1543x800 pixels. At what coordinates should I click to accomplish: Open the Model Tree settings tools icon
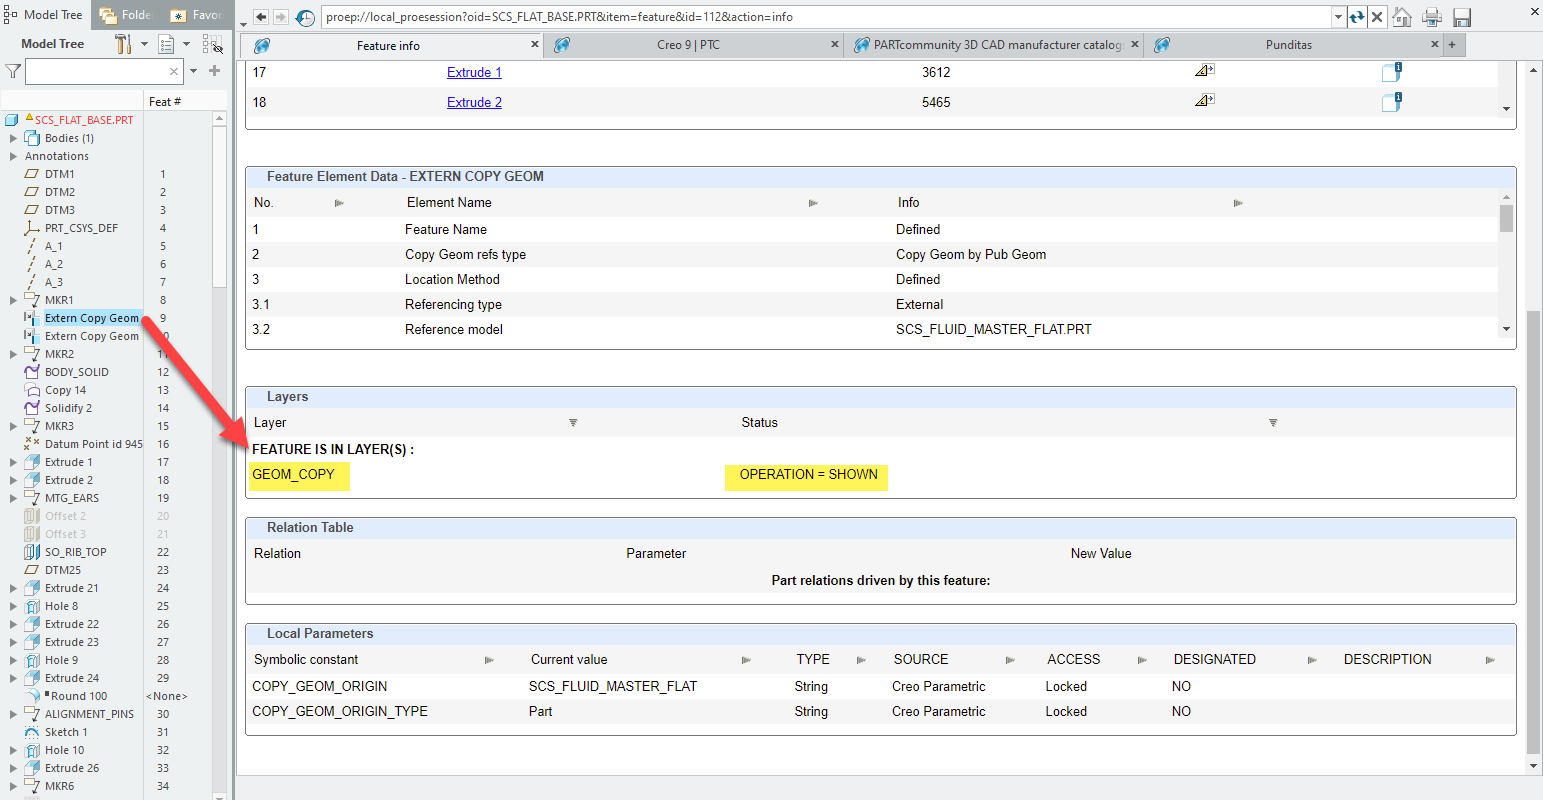tap(124, 43)
